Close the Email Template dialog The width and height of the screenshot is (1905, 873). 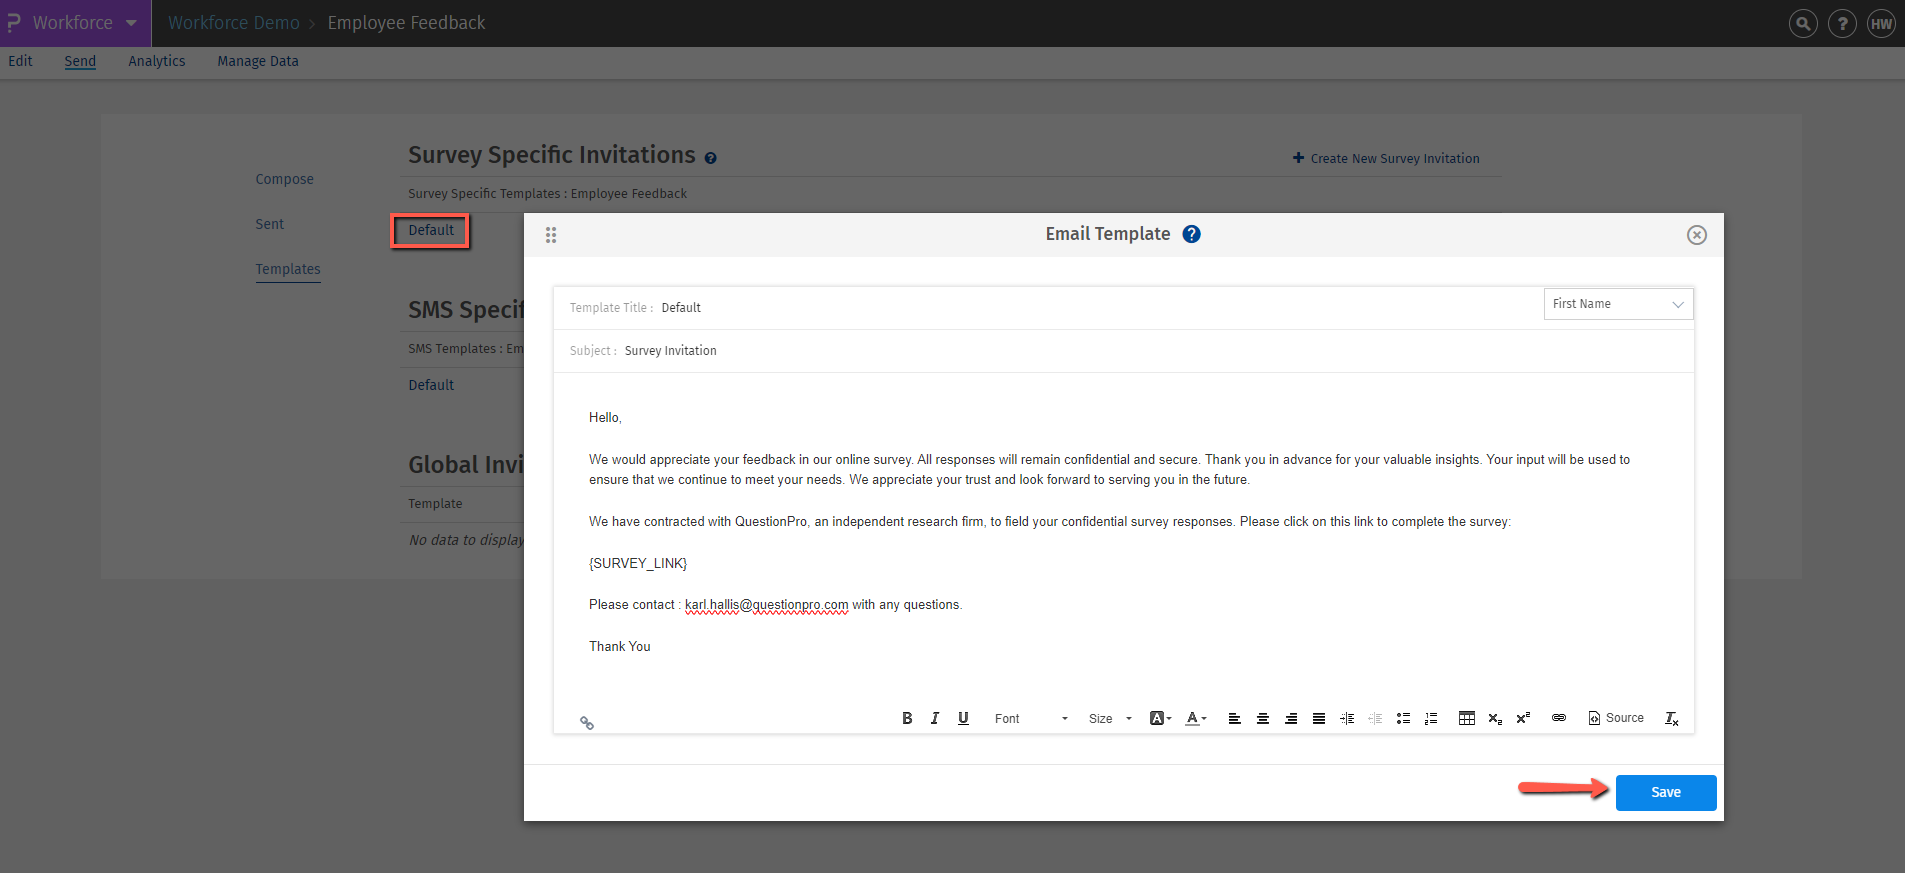pos(1697,235)
